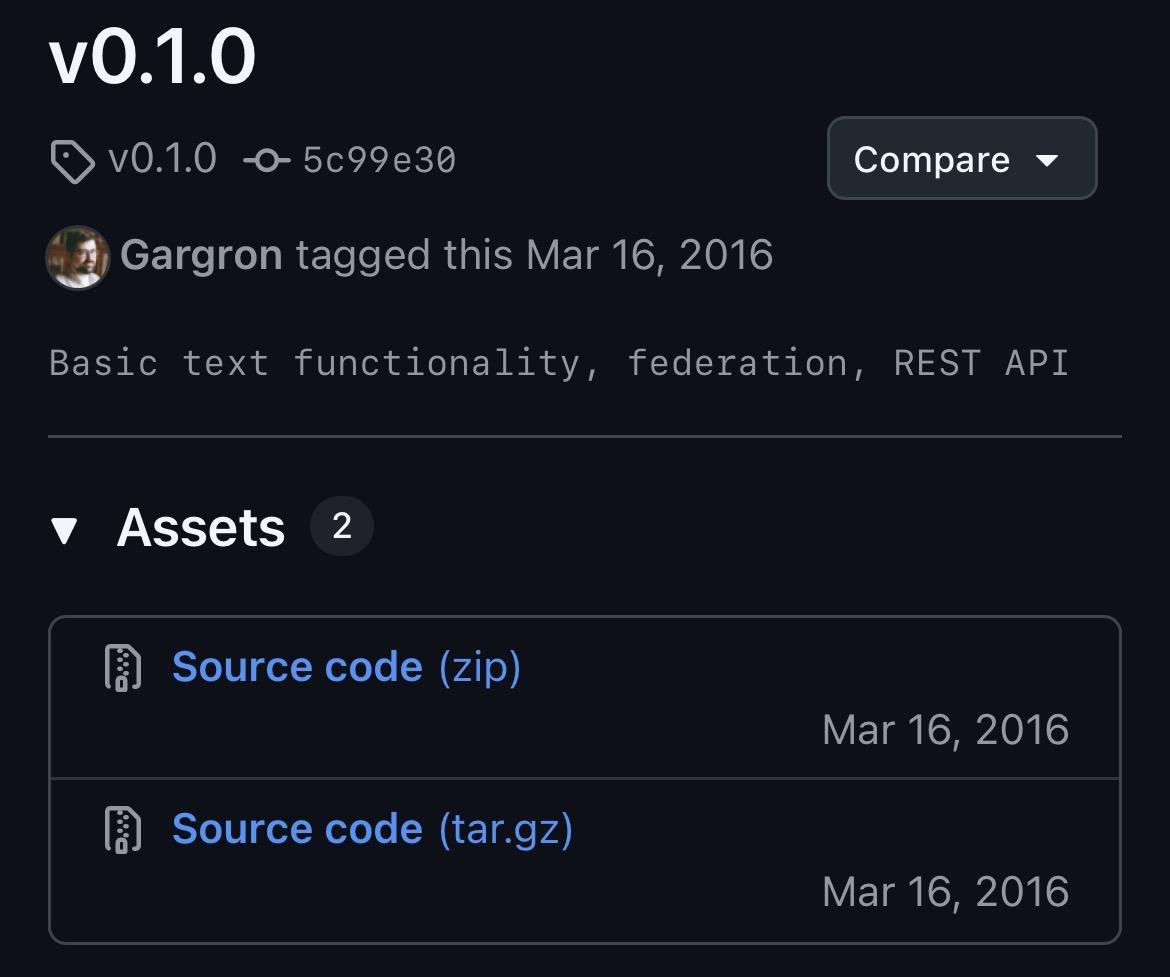Click the tag icon beside v0.1.0

72,161
